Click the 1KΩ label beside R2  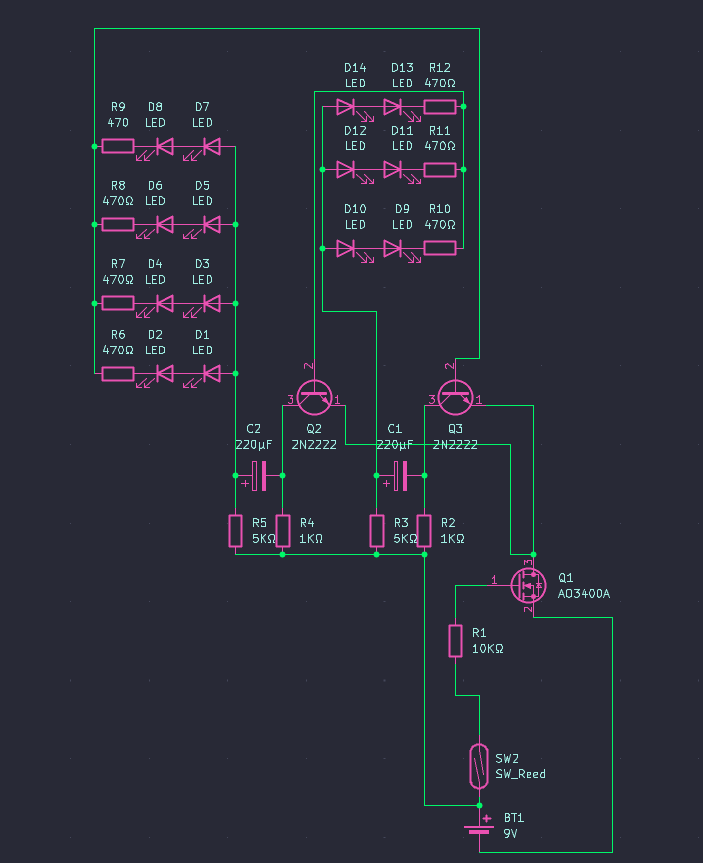click(452, 539)
